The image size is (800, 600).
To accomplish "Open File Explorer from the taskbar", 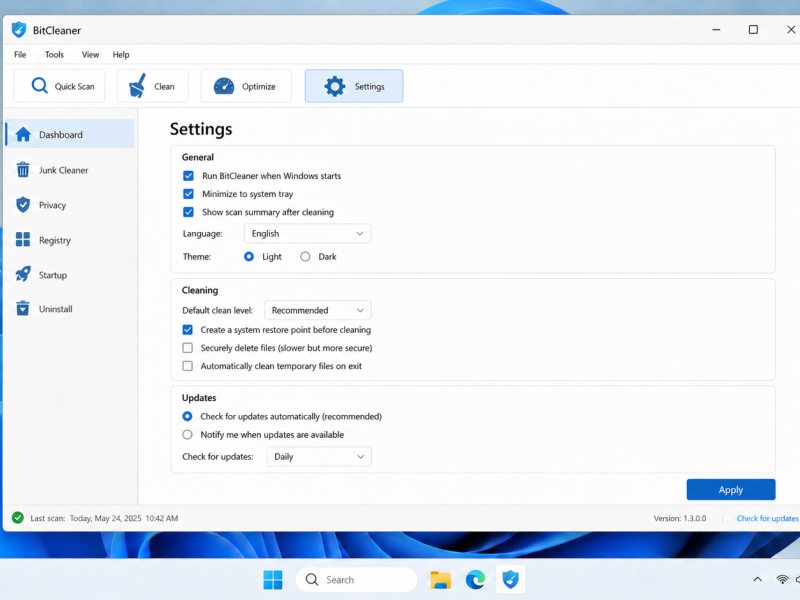I will tap(440, 580).
